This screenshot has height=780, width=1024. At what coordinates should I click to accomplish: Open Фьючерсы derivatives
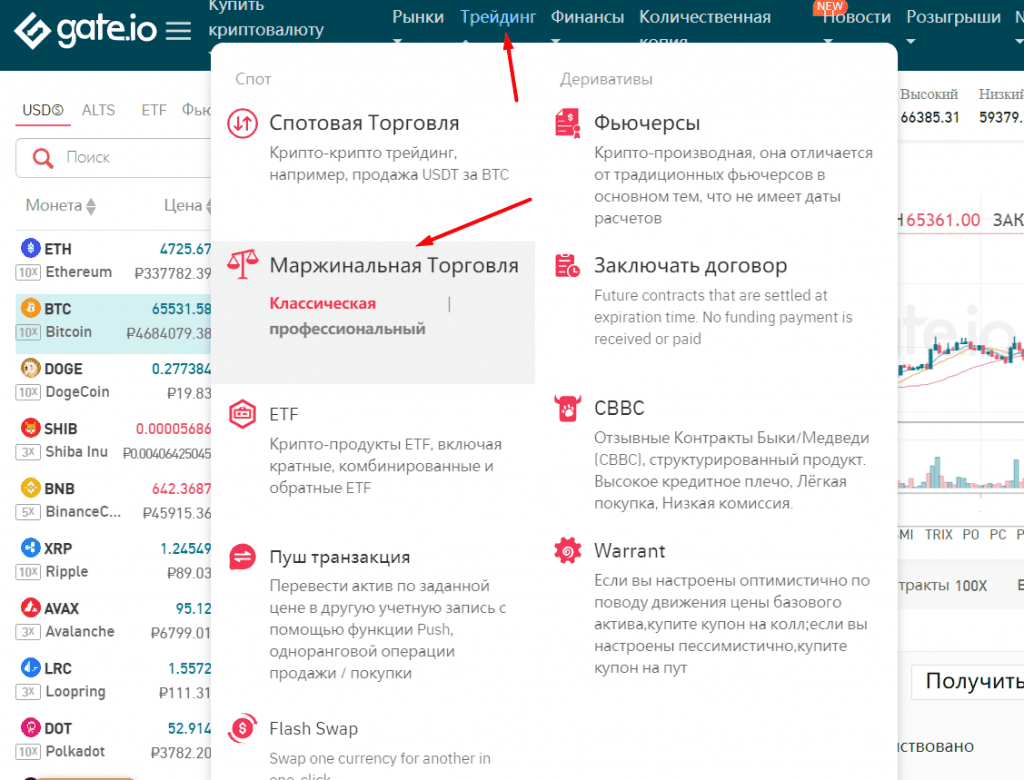(x=647, y=123)
